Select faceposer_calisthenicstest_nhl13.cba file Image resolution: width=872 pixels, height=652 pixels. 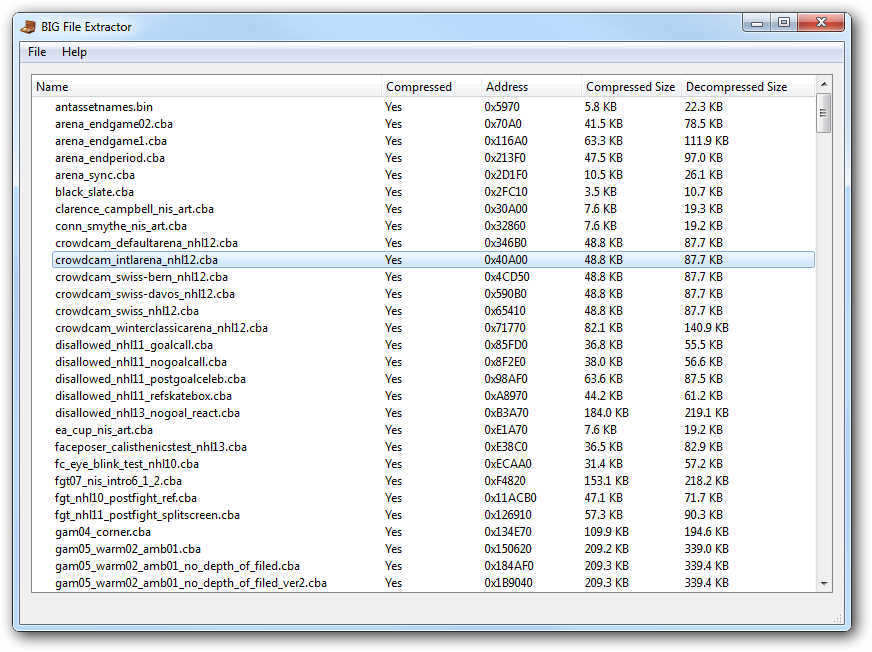click(151, 447)
